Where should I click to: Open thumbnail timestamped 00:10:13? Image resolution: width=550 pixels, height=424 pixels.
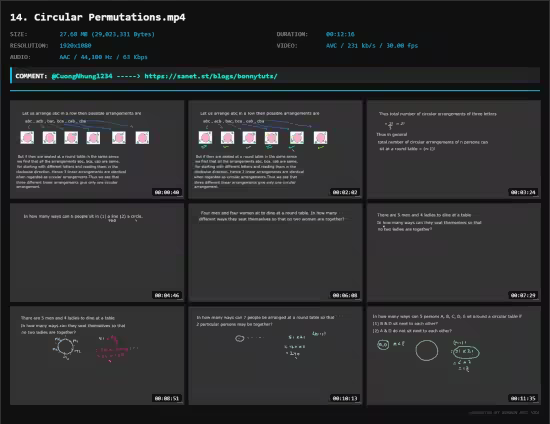pyautogui.click(x=275, y=356)
